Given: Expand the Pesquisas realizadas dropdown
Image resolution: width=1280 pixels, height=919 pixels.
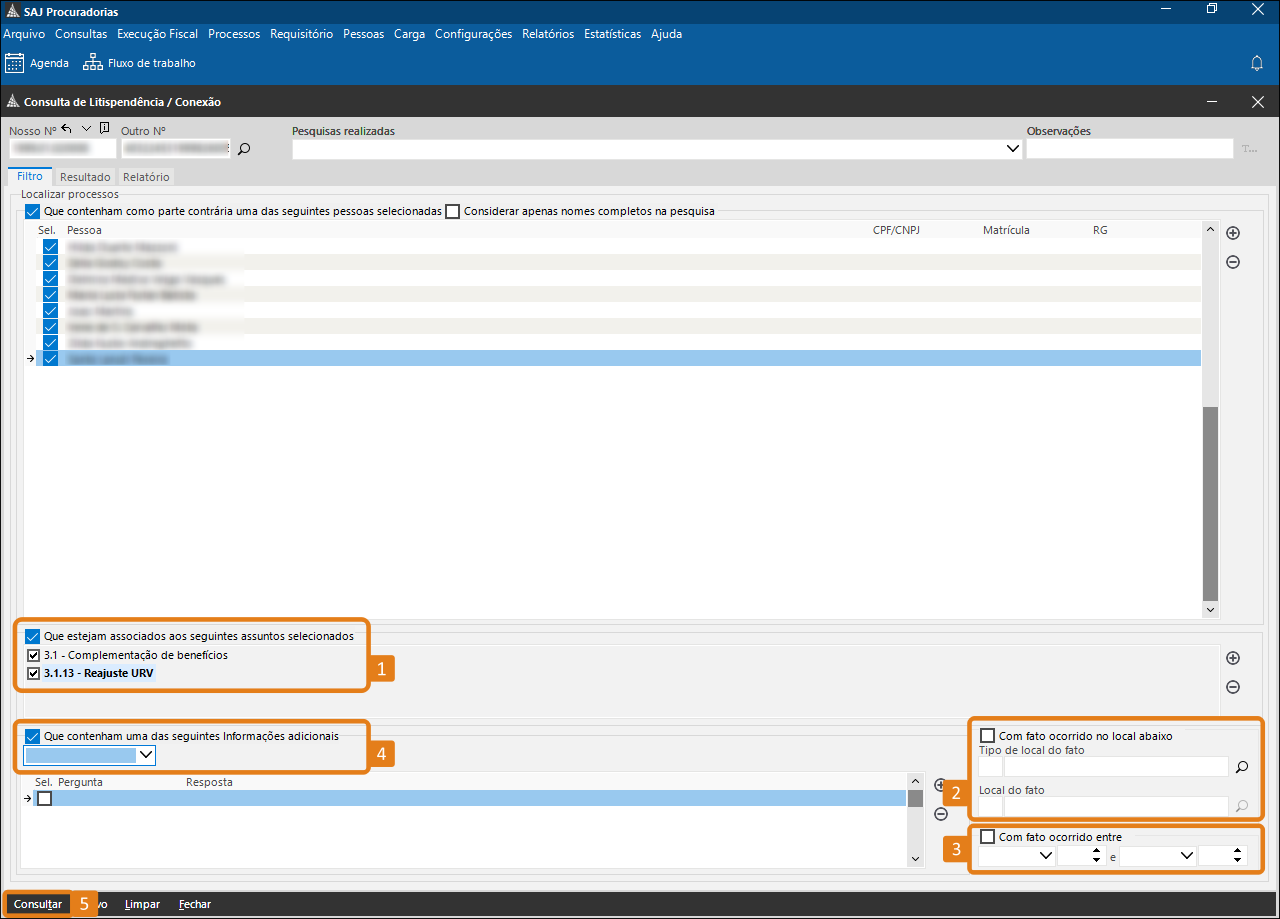Looking at the screenshot, I should point(1011,149).
